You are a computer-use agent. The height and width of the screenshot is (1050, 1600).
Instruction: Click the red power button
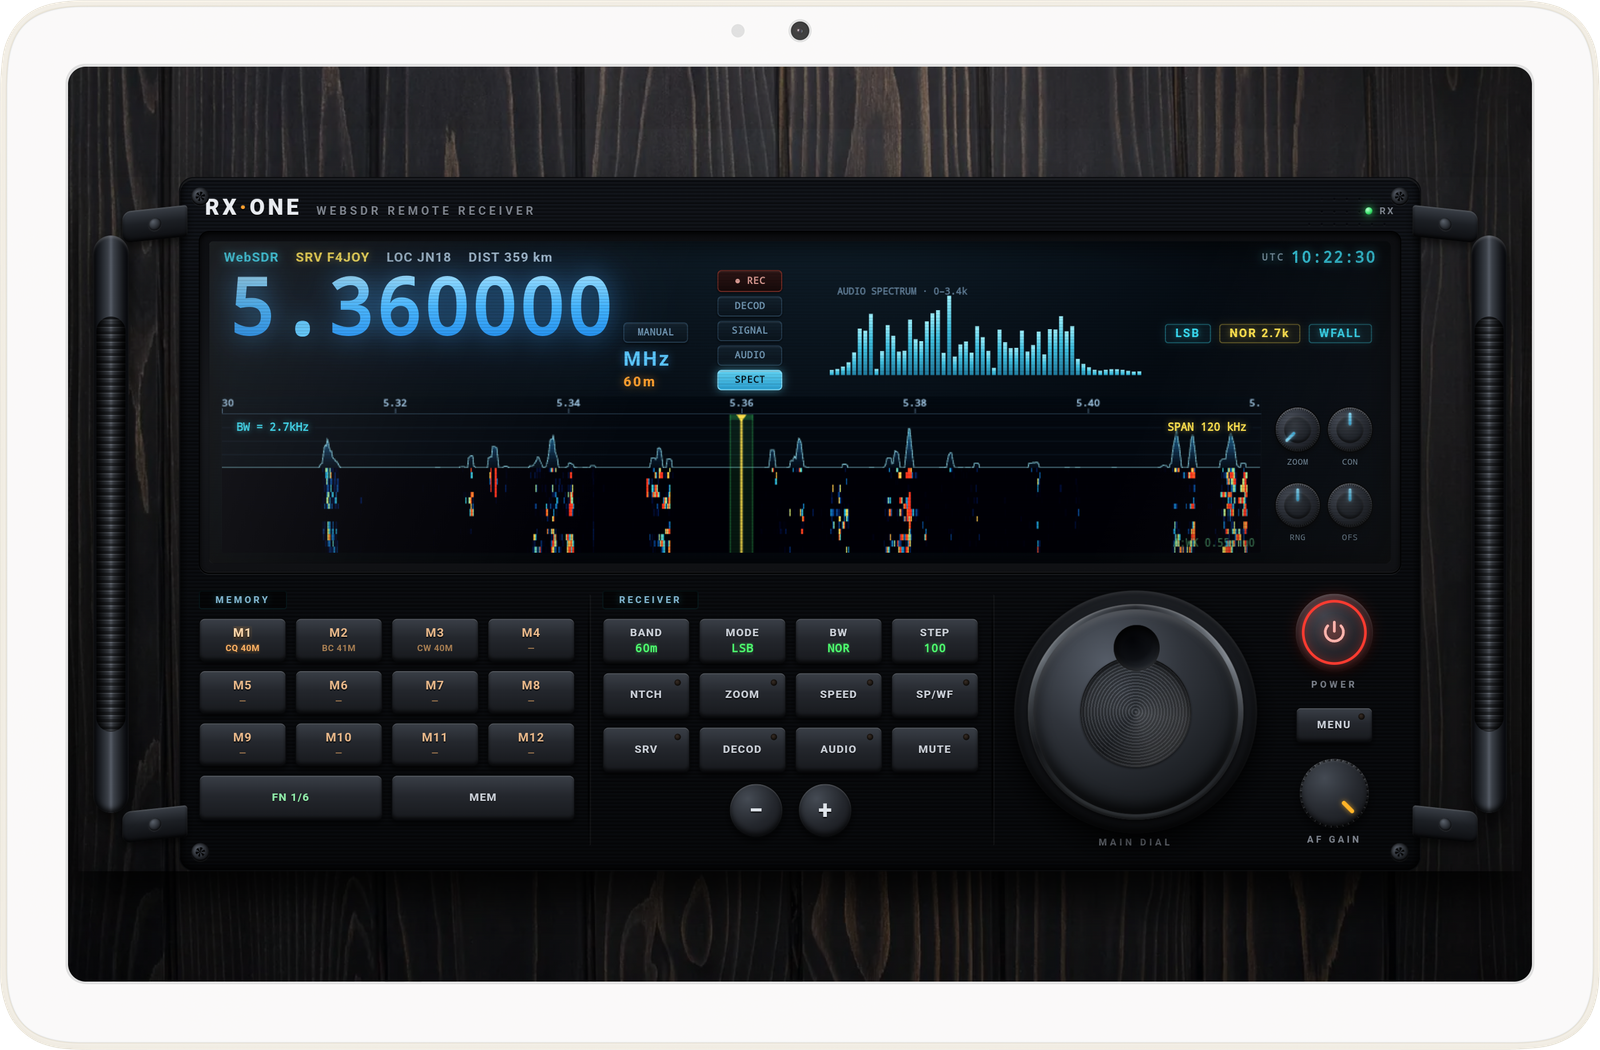(x=1333, y=632)
